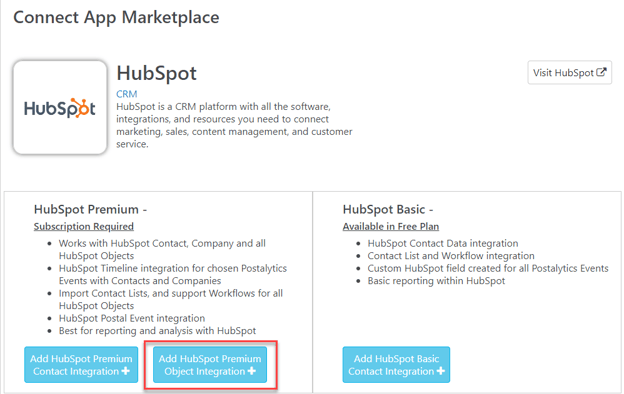624x394 pixels.
Task: Add HubSpot Basic Contact Integration
Action: point(396,365)
